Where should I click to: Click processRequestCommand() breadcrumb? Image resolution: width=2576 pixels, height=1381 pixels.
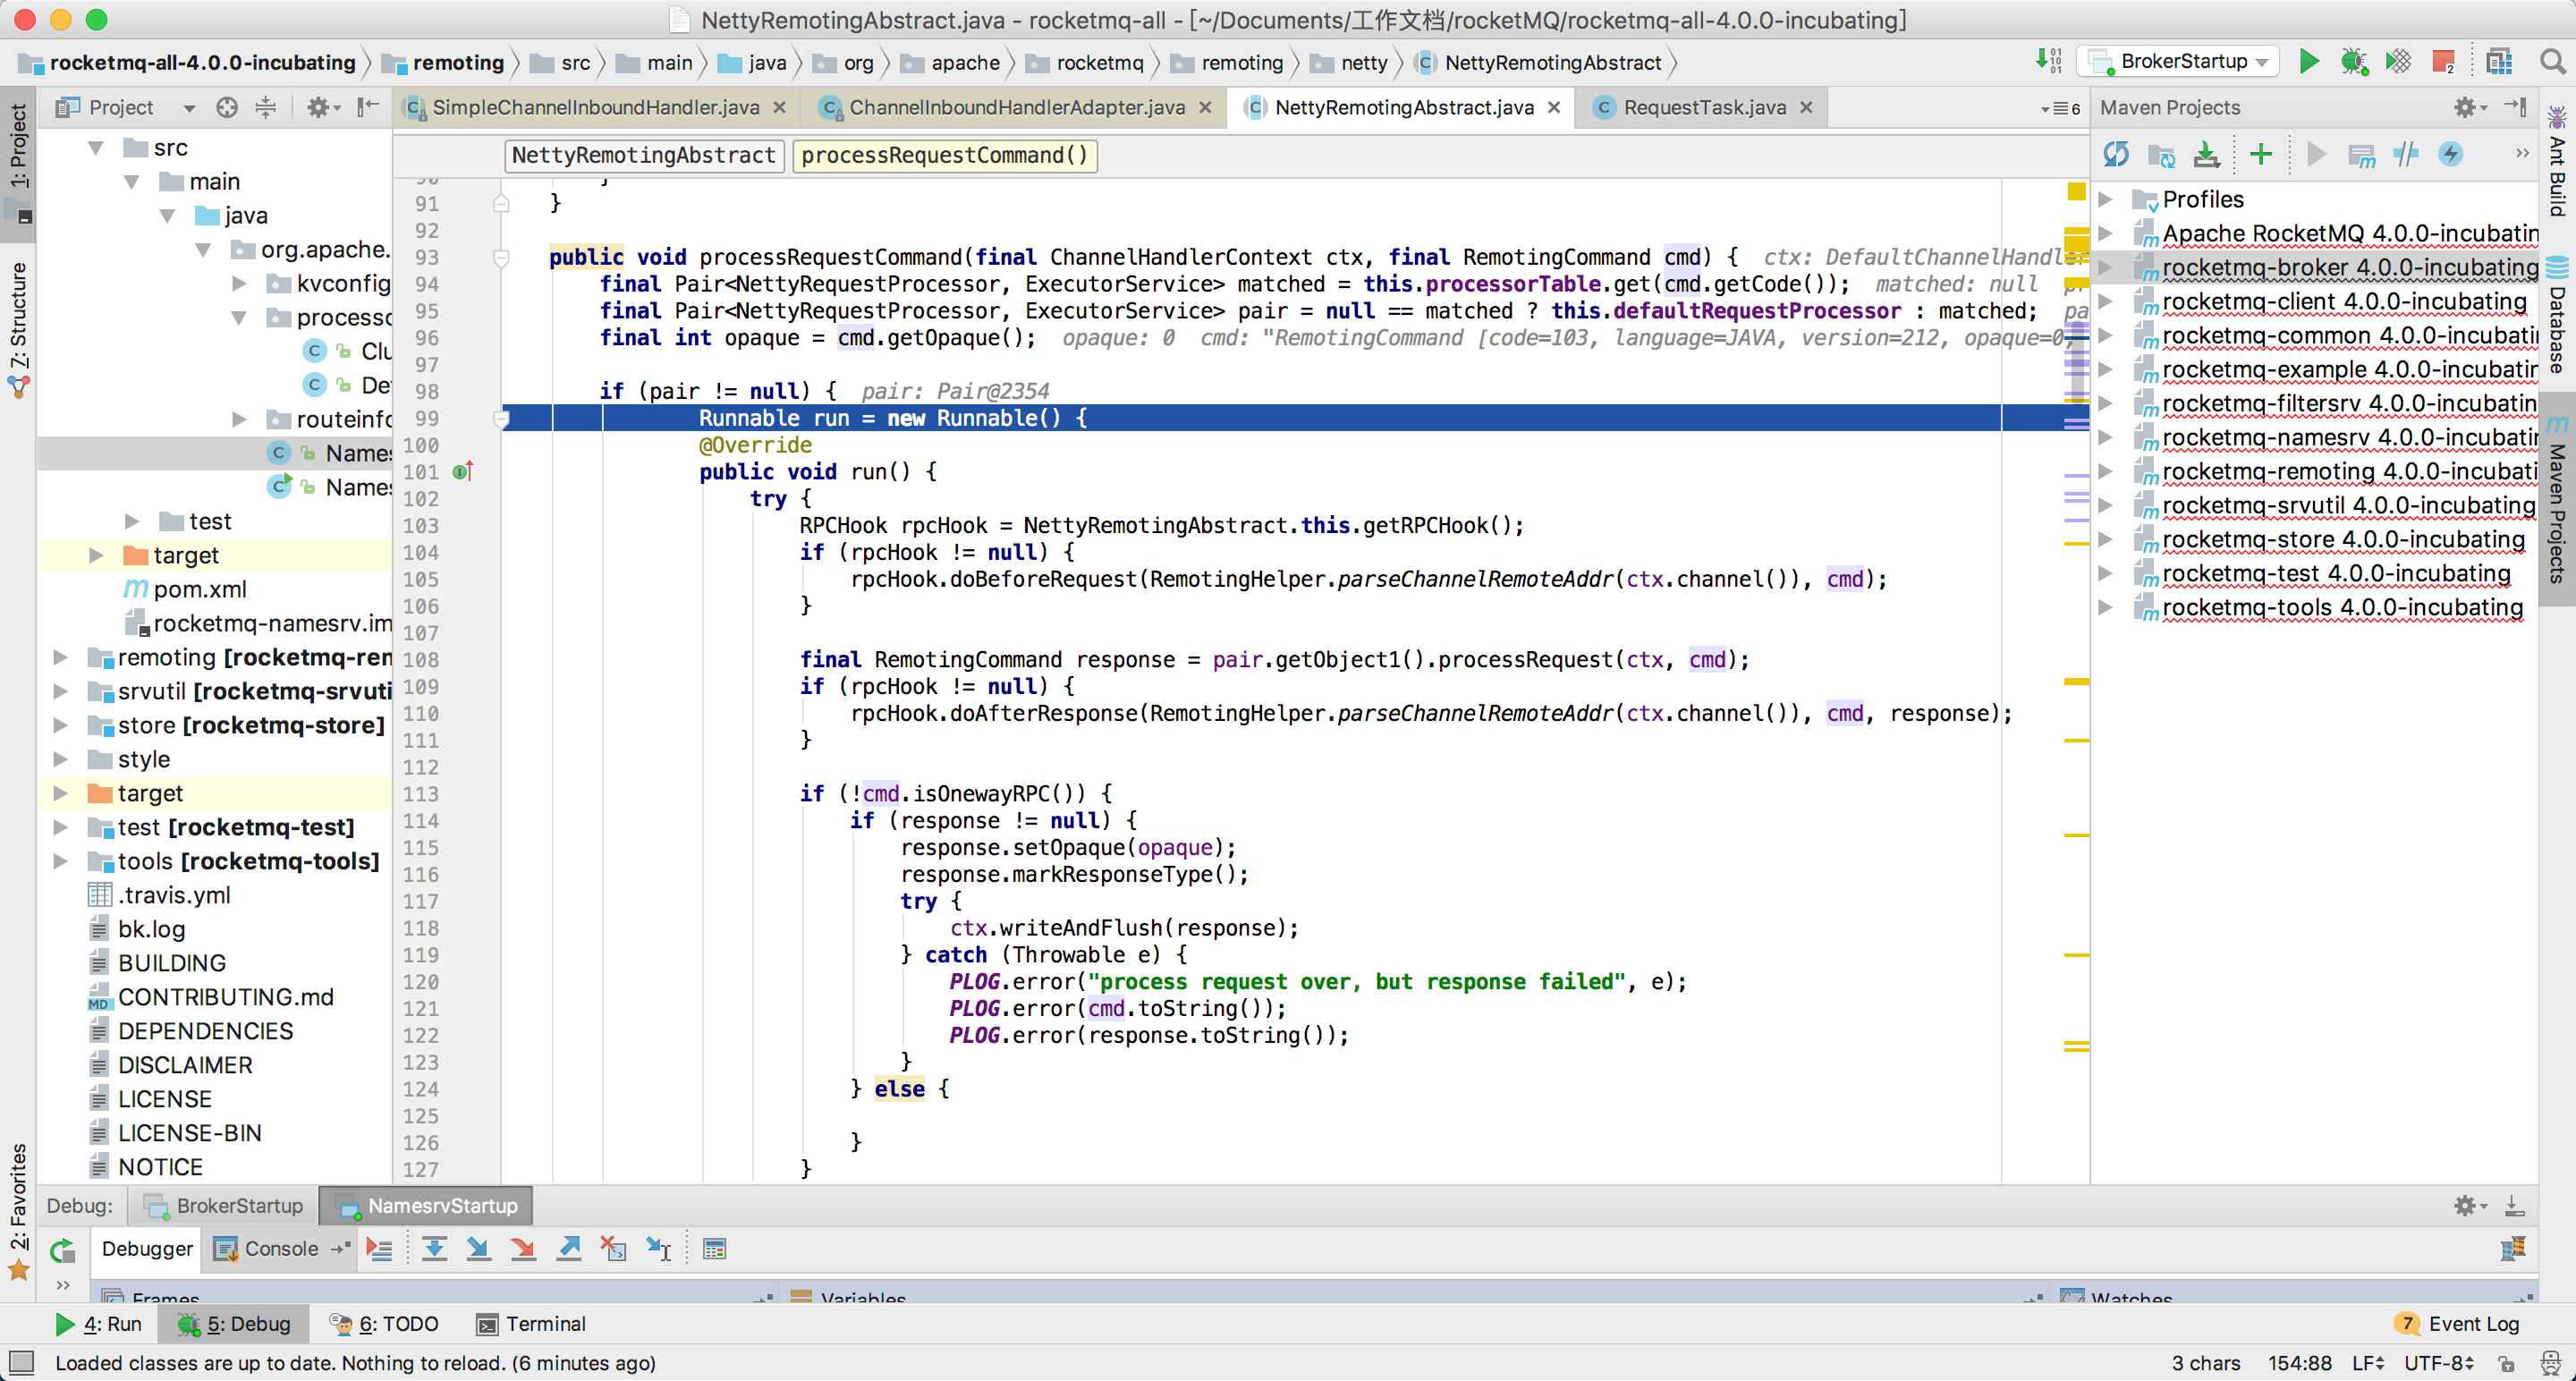943,155
